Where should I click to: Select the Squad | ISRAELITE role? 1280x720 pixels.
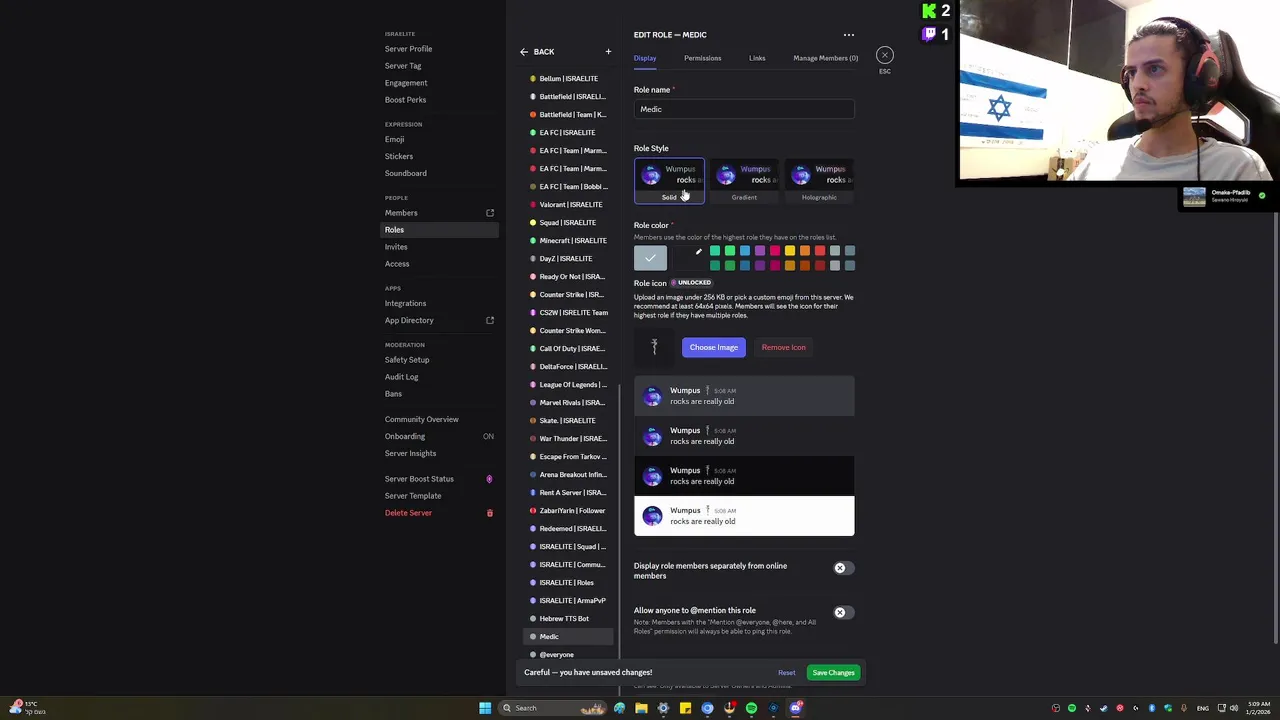[x=568, y=223]
